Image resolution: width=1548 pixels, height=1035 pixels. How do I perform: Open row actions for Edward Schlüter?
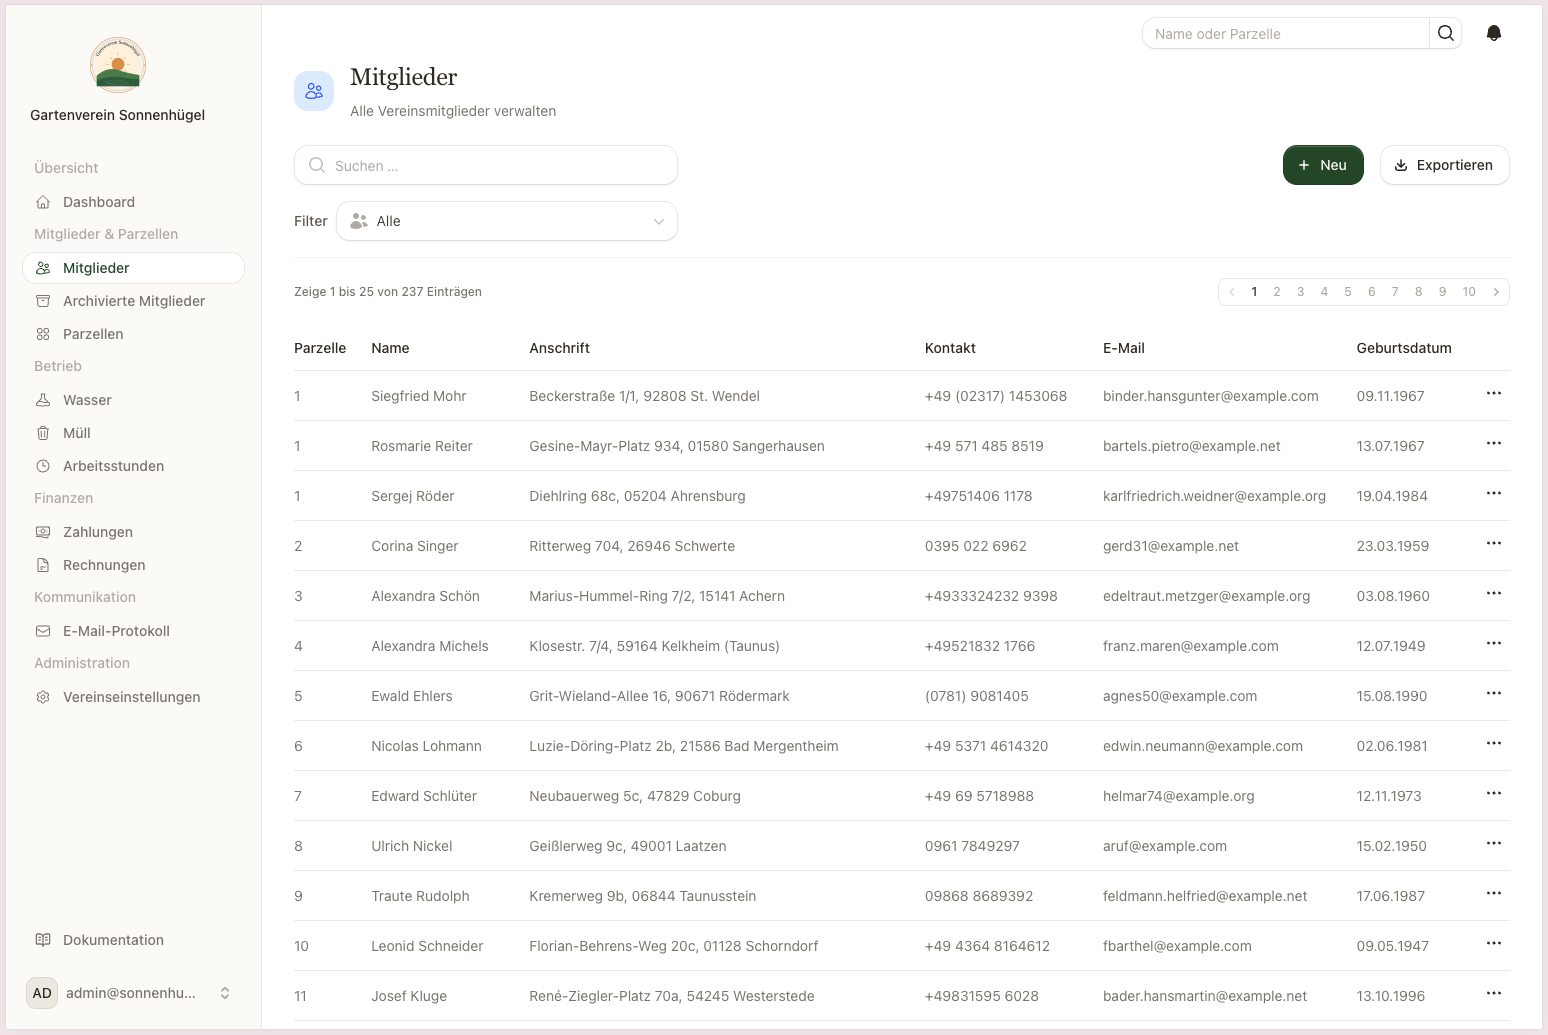(1494, 794)
